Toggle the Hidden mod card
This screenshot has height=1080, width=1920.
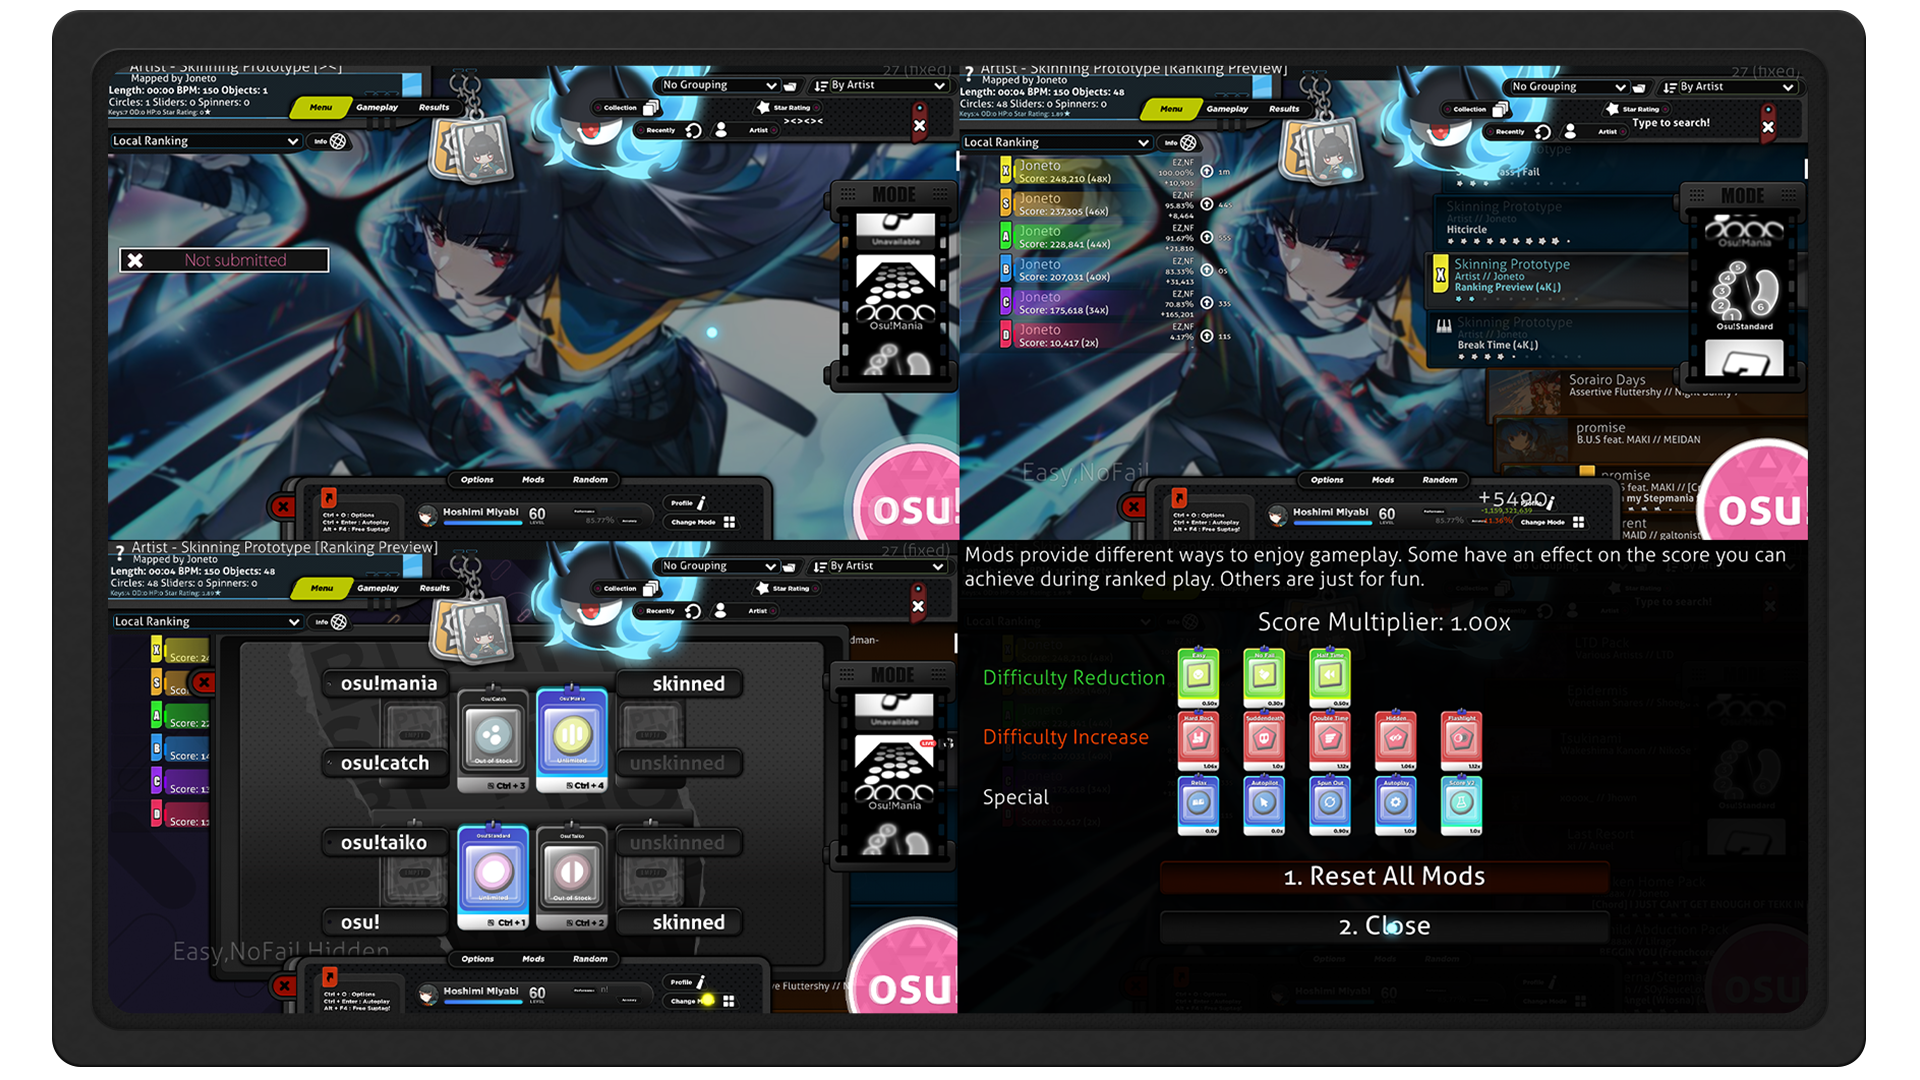[x=1396, y=741]
